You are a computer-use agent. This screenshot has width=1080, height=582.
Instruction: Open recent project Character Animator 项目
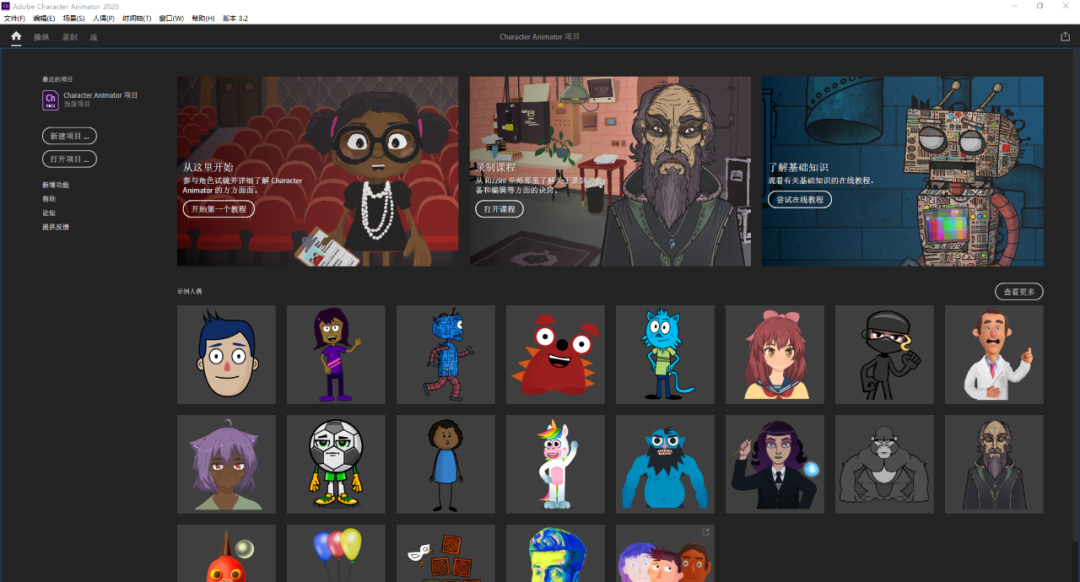90,100
